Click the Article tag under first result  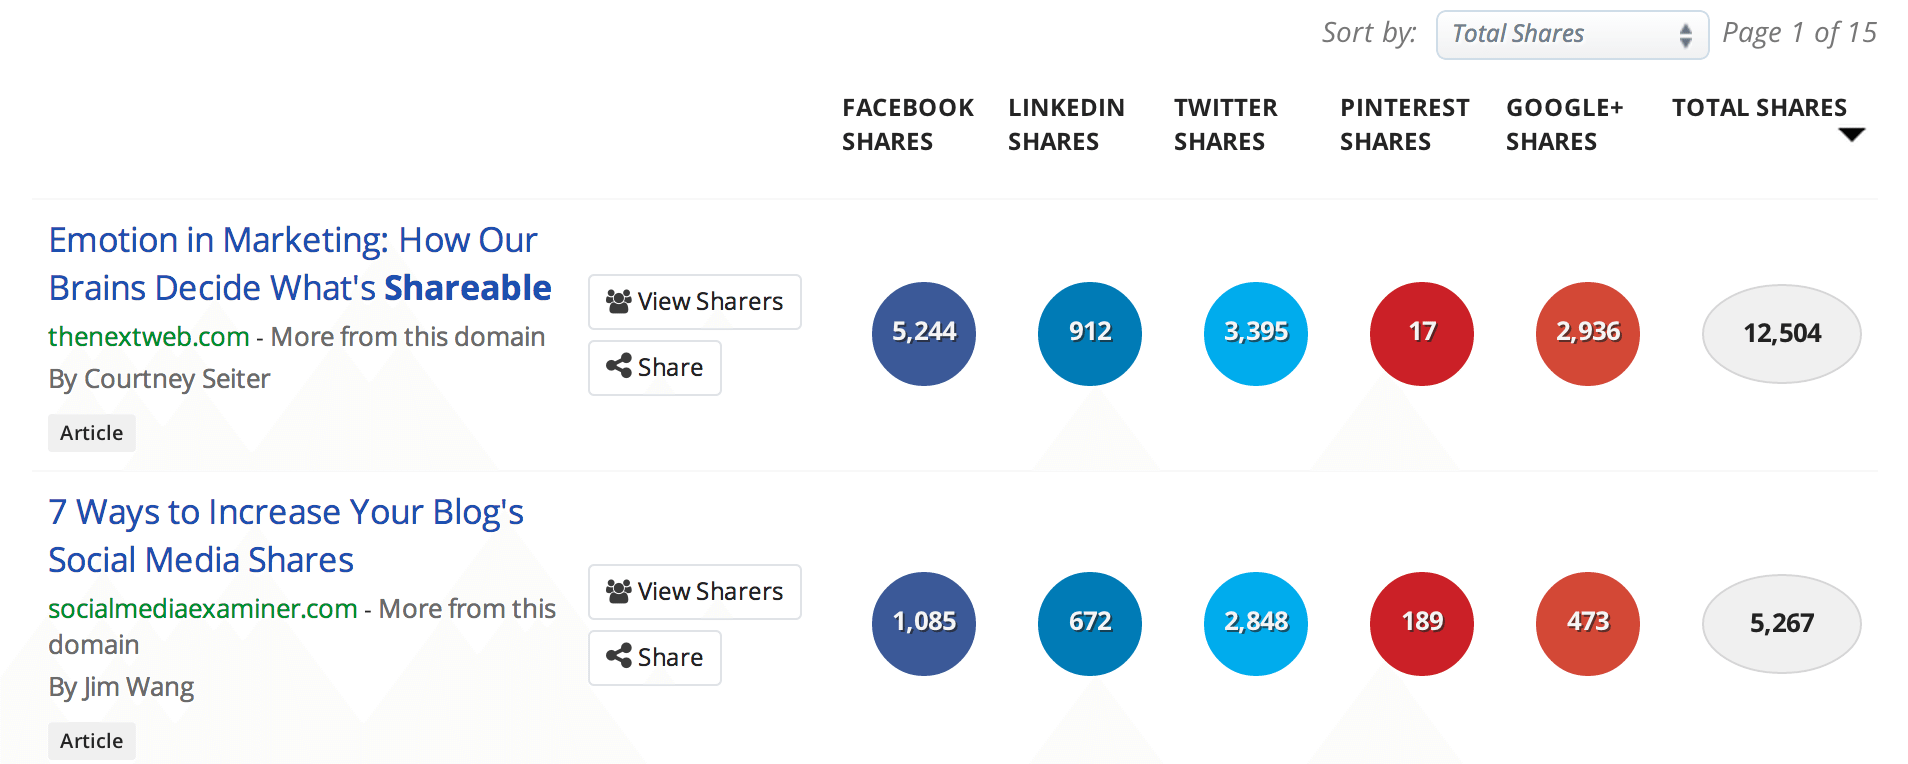[91, 432]
